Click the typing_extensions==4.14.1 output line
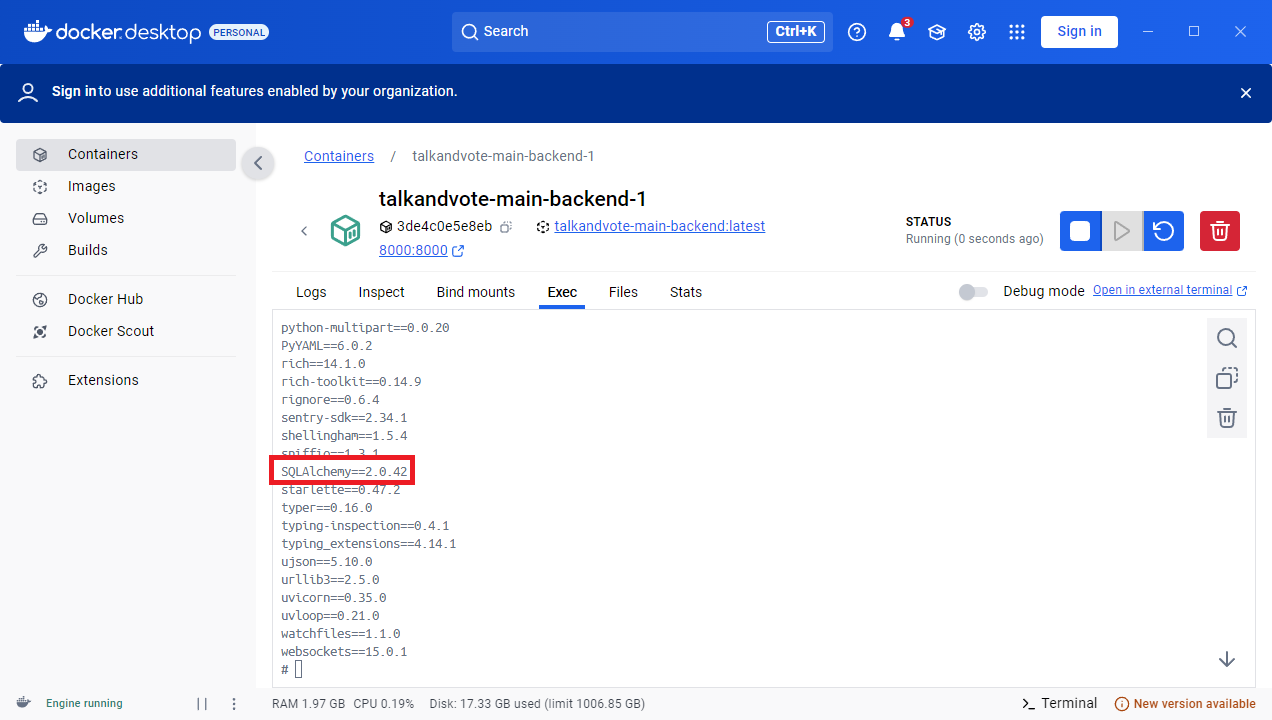1272x720 pixels. coord(368,544)
